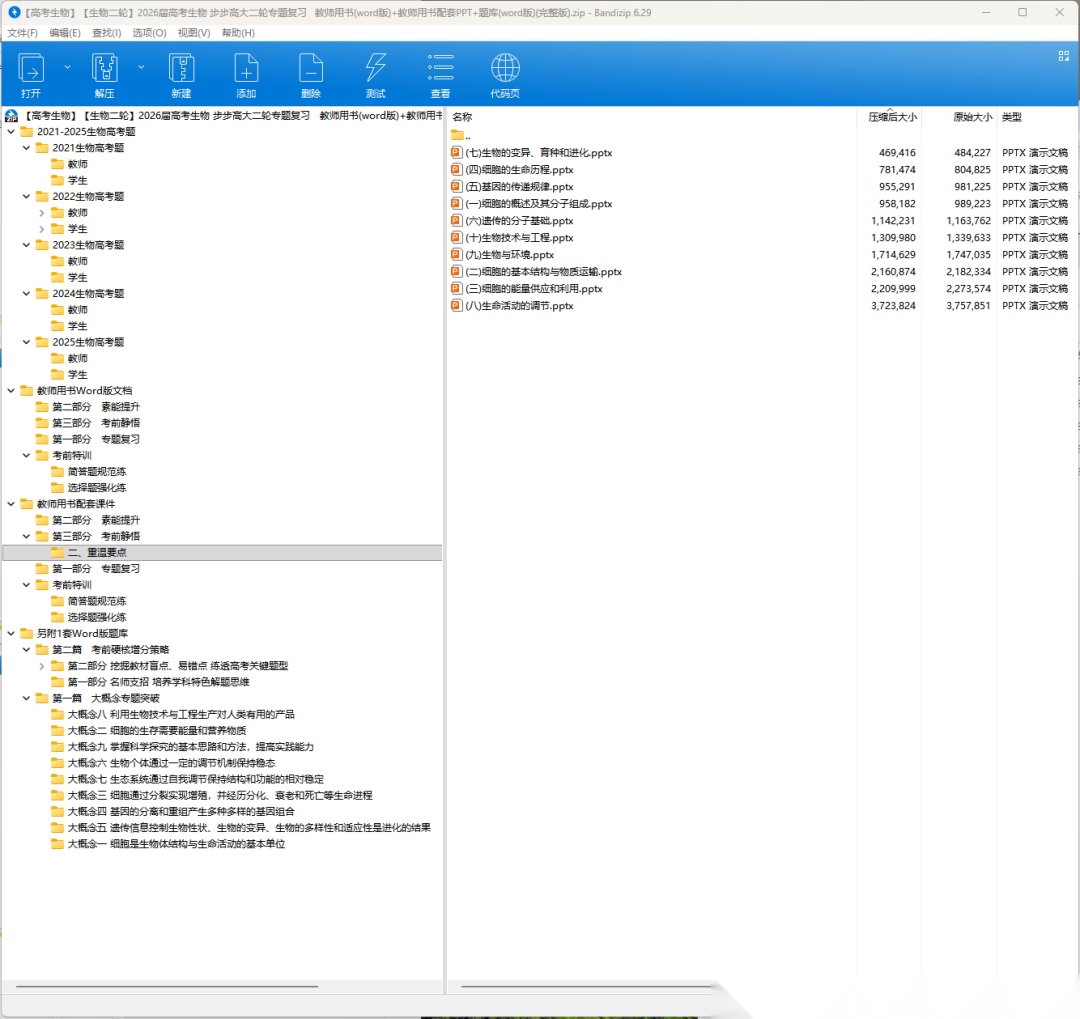This screenshot has height=1019, width=1080.
Task: Sort by the 名称 column header
Action: pos(462,117)
